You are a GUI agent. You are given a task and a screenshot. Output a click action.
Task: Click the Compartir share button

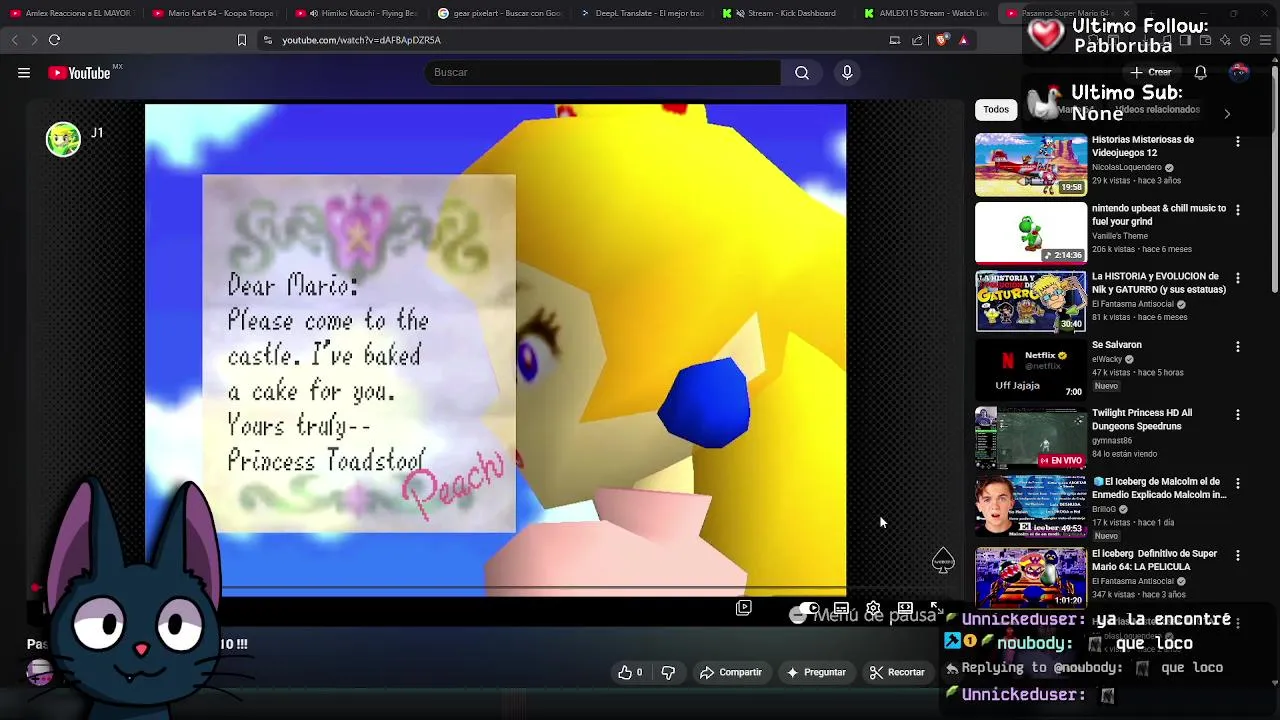[x=731, y=672]
